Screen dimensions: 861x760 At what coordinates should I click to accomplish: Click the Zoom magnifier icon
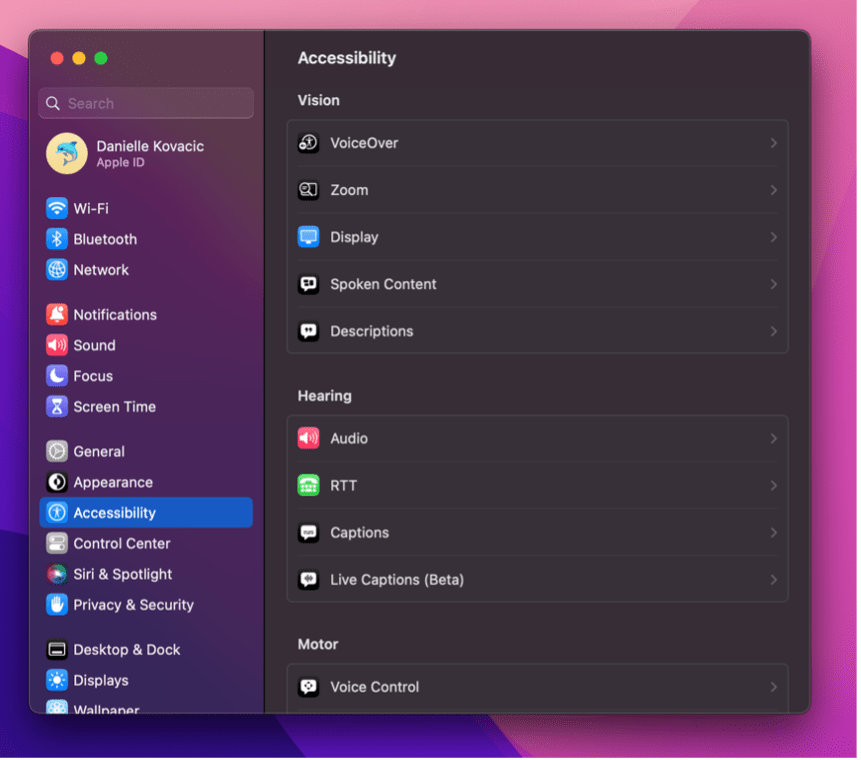(x=308, y=190)
